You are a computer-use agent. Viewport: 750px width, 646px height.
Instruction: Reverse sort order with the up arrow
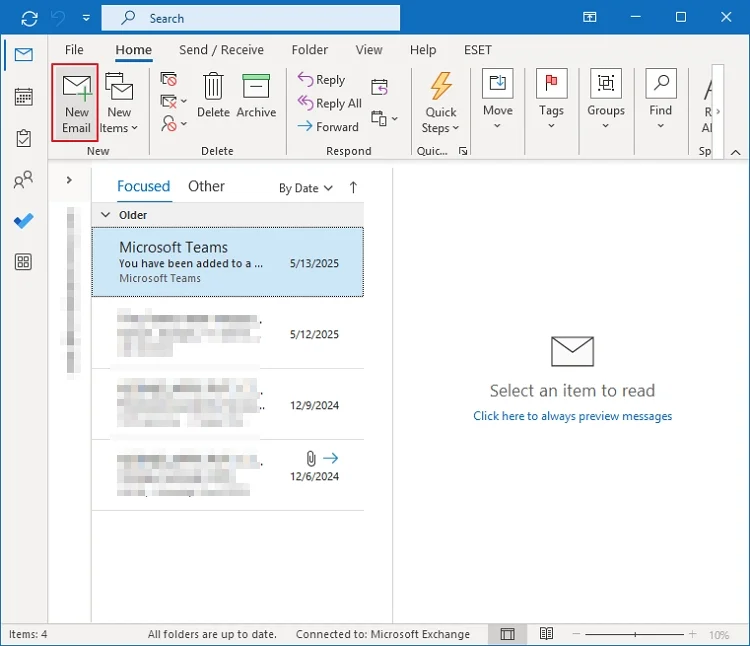click(x=353, y=187)
